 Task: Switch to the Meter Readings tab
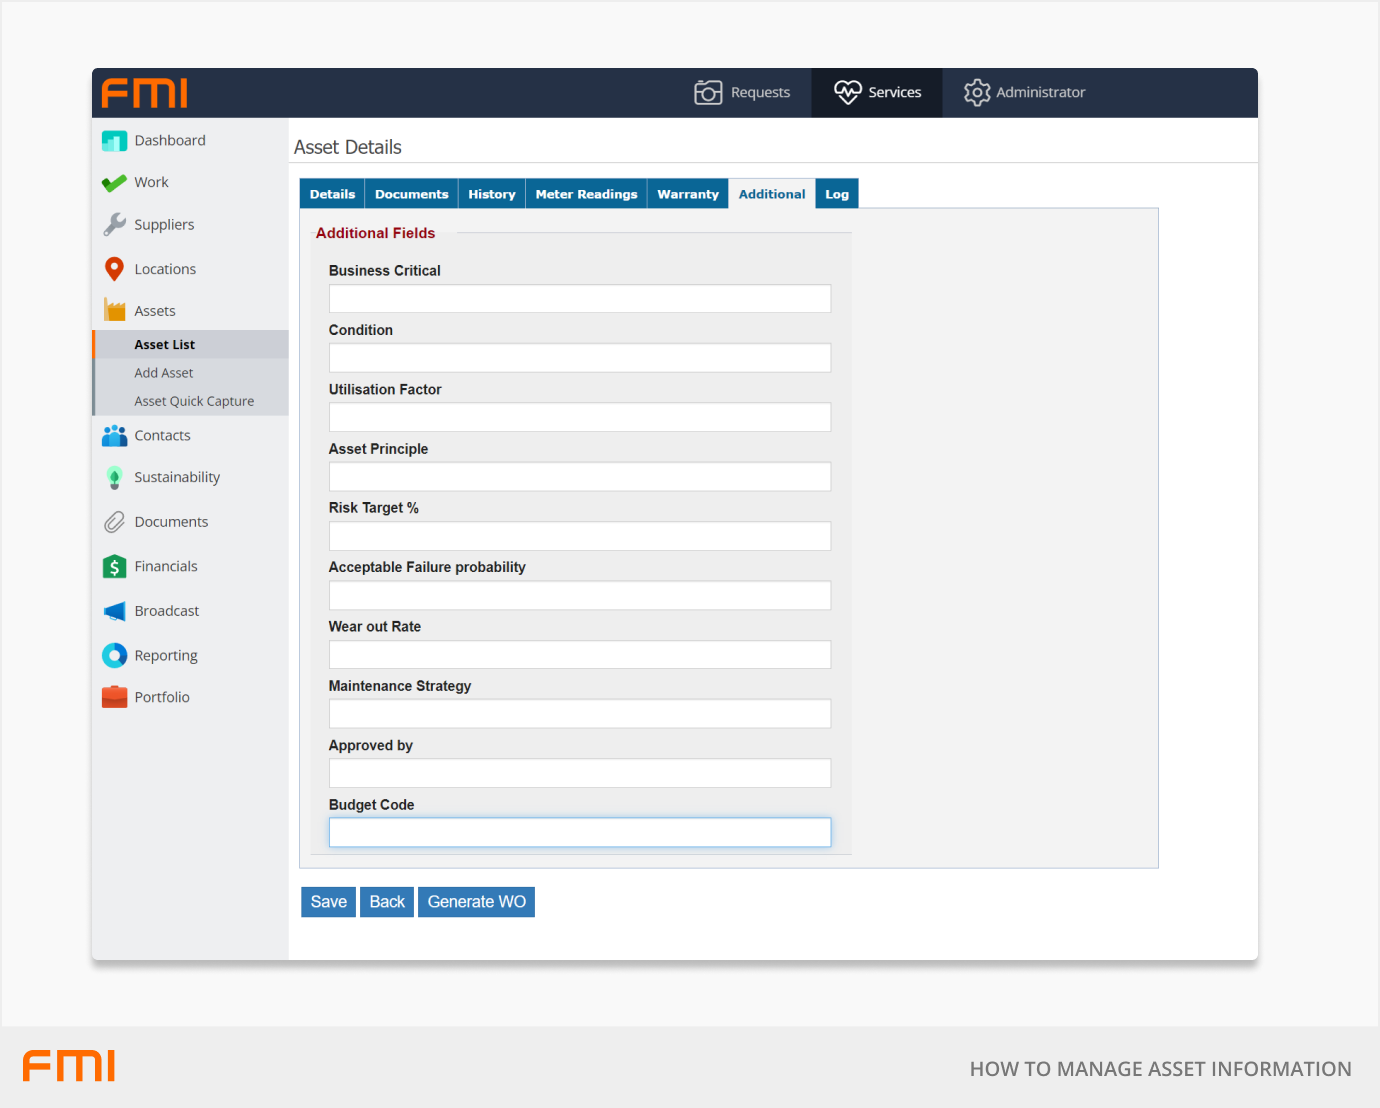pos(586,194)
